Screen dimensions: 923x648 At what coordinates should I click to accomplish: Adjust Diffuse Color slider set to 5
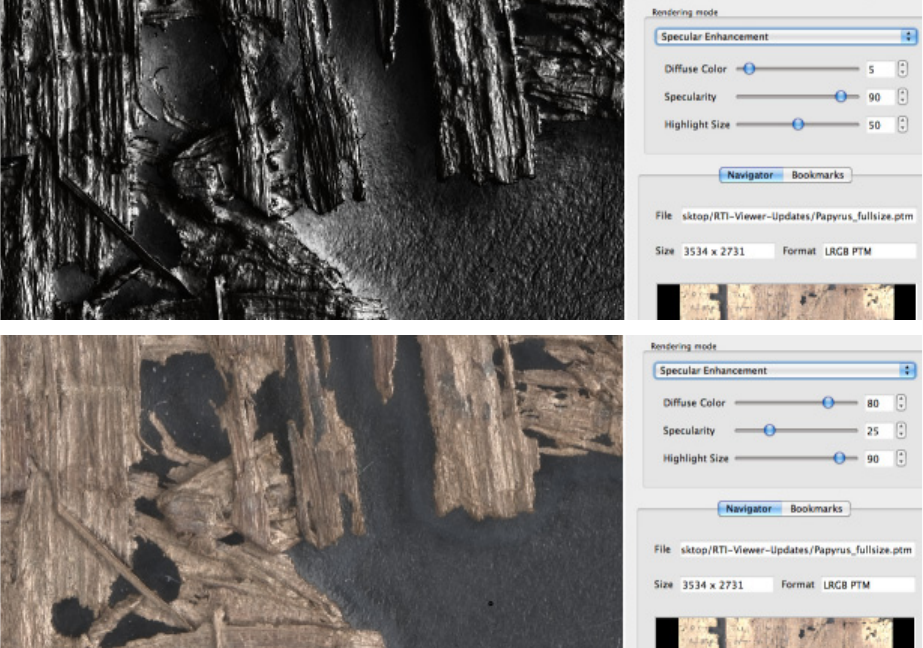pyautogui.click(x=749, y=69)
